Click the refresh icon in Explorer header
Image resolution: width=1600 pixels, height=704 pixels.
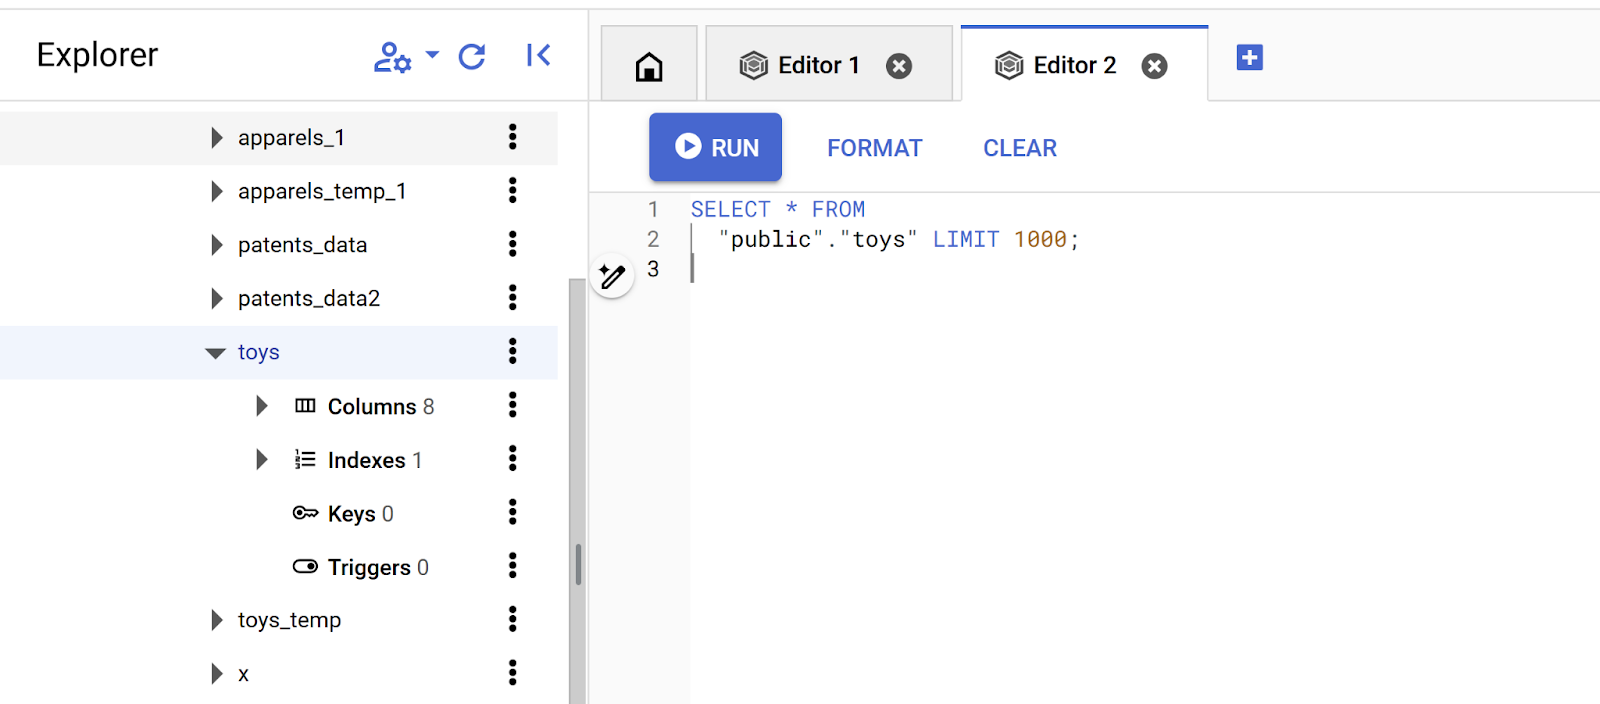[x=472, y=57]
